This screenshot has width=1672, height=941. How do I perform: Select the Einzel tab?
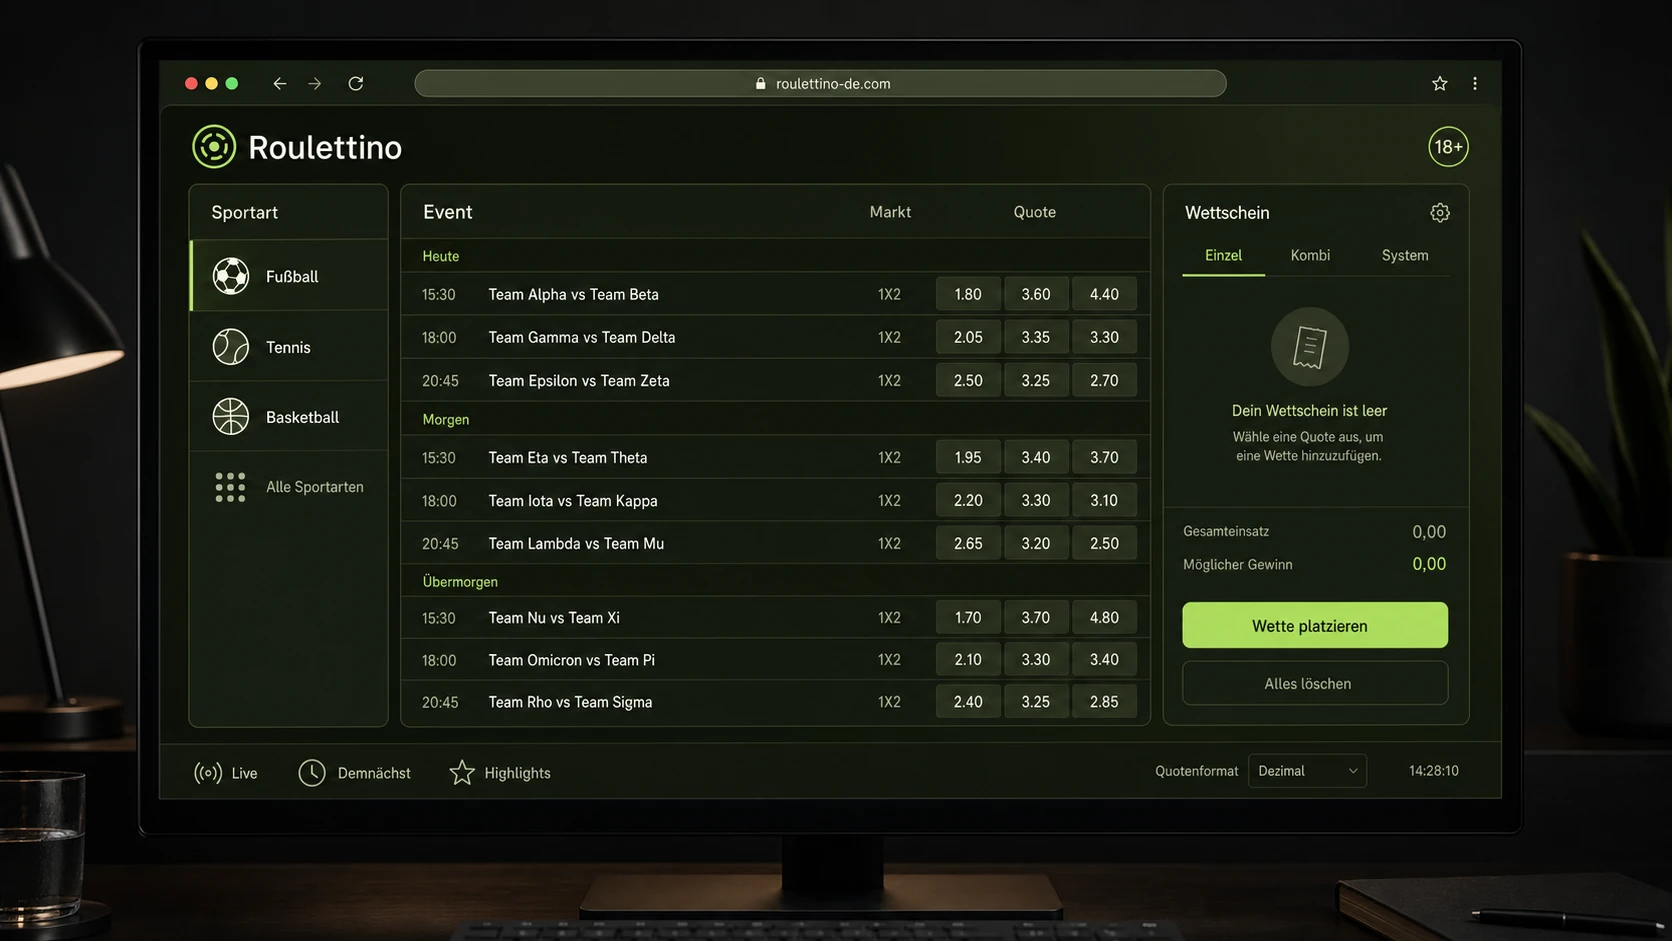pos(1223,255)
